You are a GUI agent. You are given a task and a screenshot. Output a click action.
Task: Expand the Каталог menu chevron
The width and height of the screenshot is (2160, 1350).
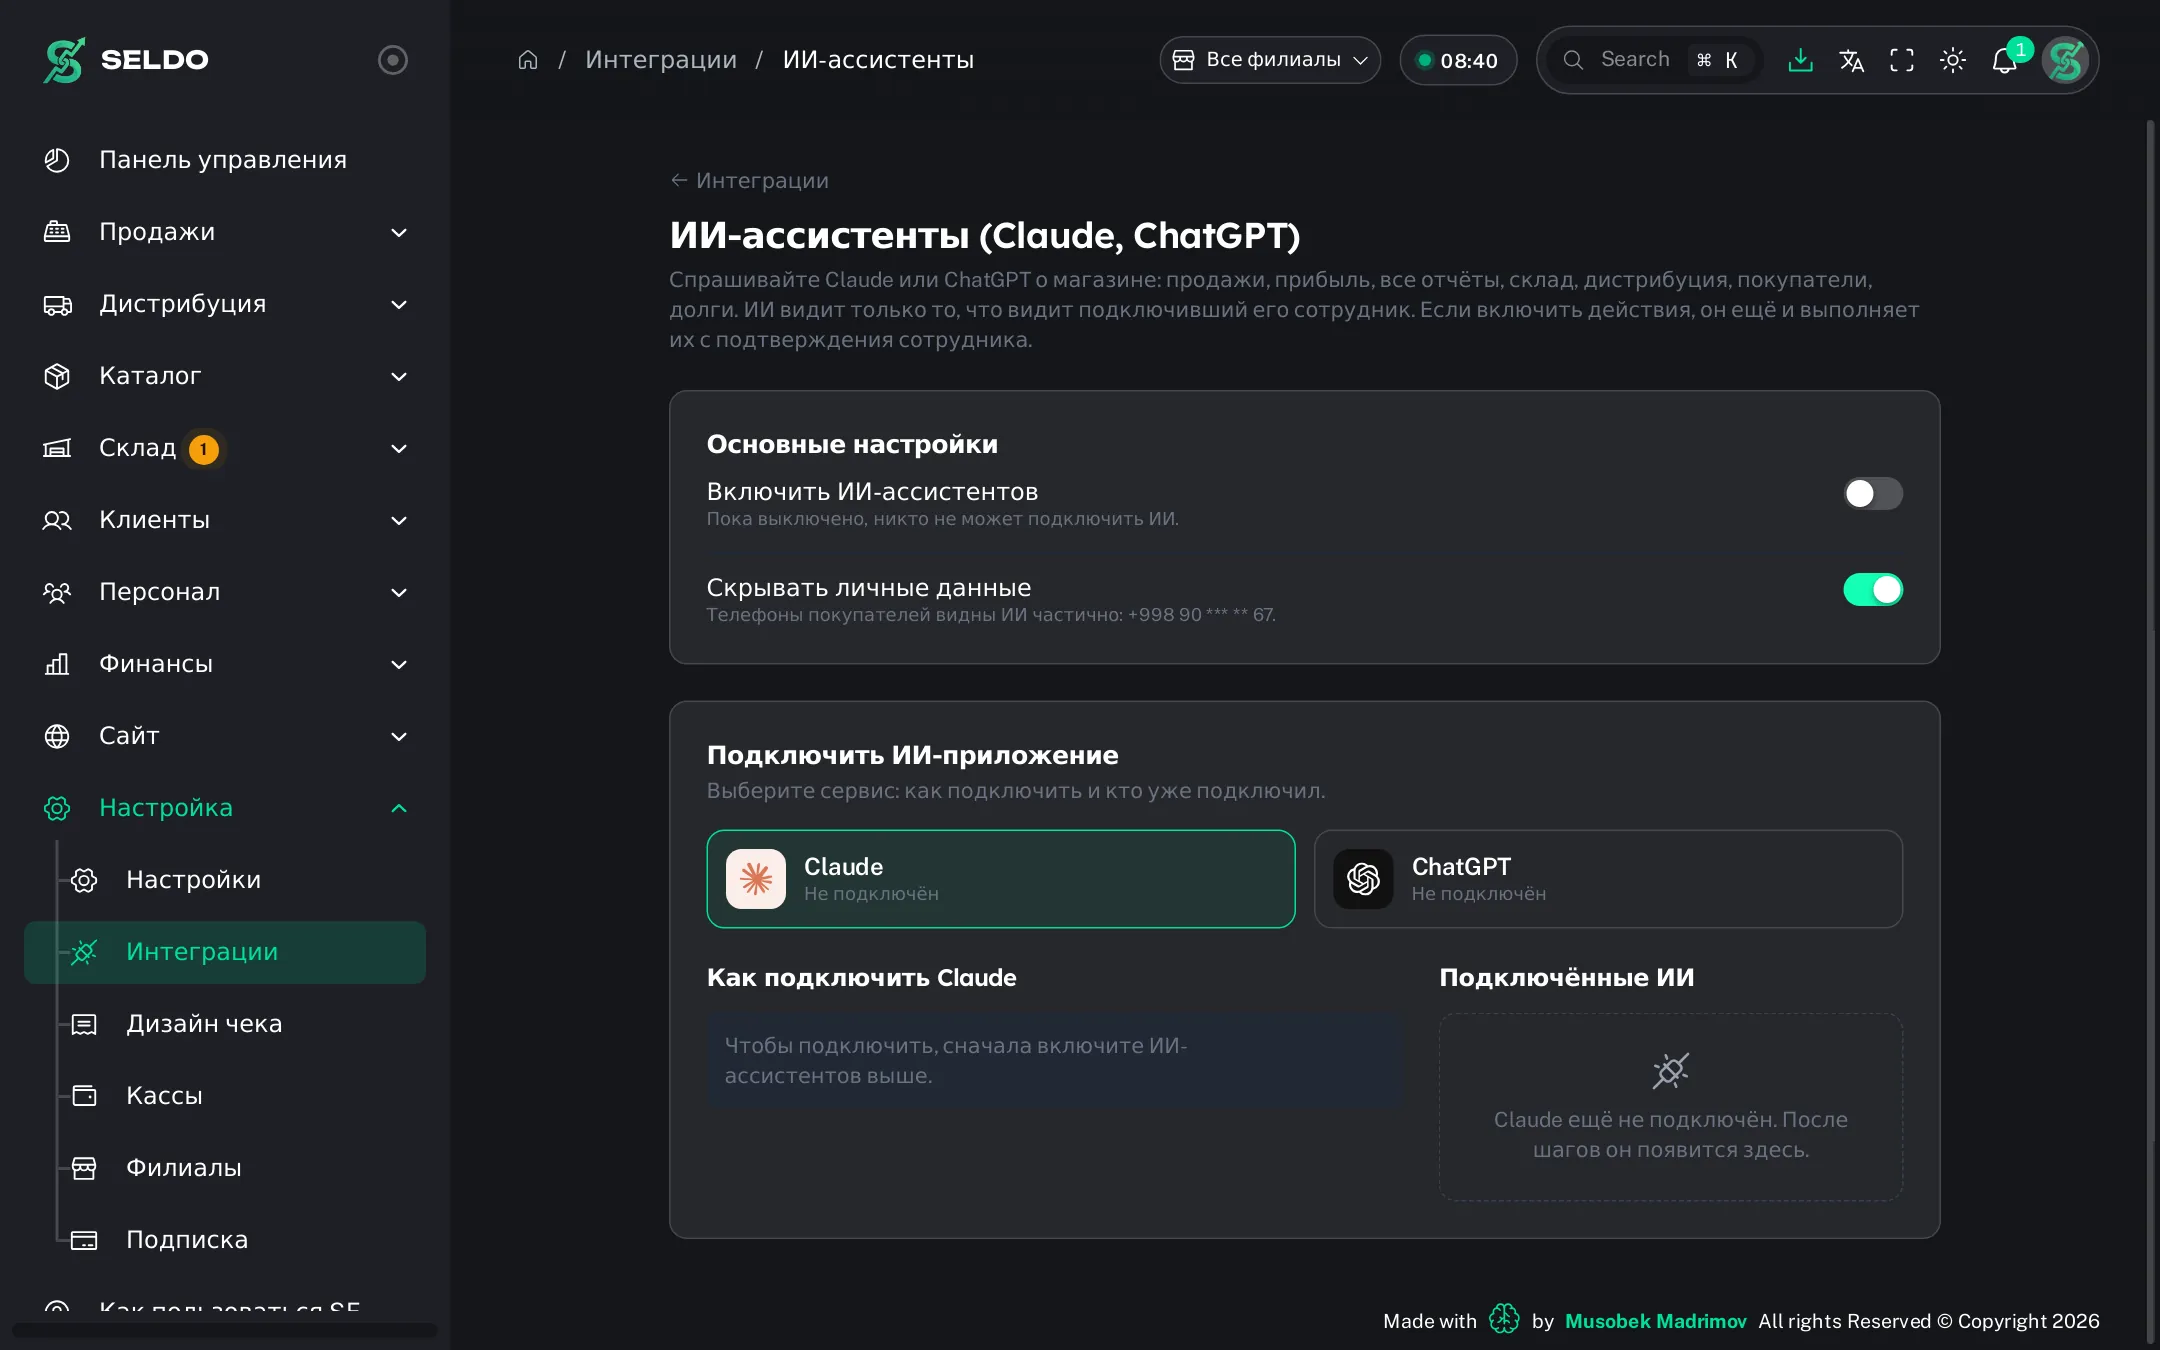(399, 376)
